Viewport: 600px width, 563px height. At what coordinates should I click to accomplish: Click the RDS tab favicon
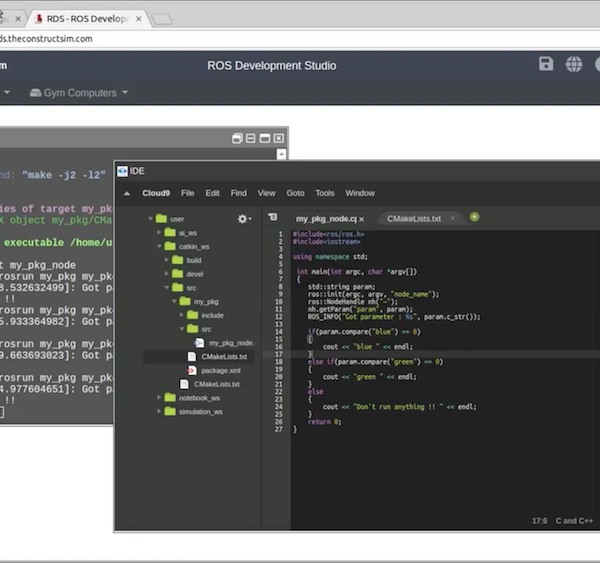tap(39, 18)
